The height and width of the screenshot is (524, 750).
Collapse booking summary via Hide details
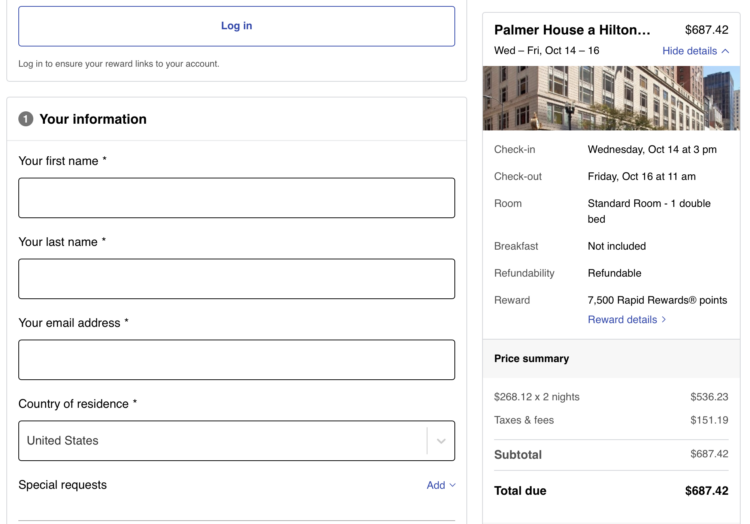click(695, 51)
